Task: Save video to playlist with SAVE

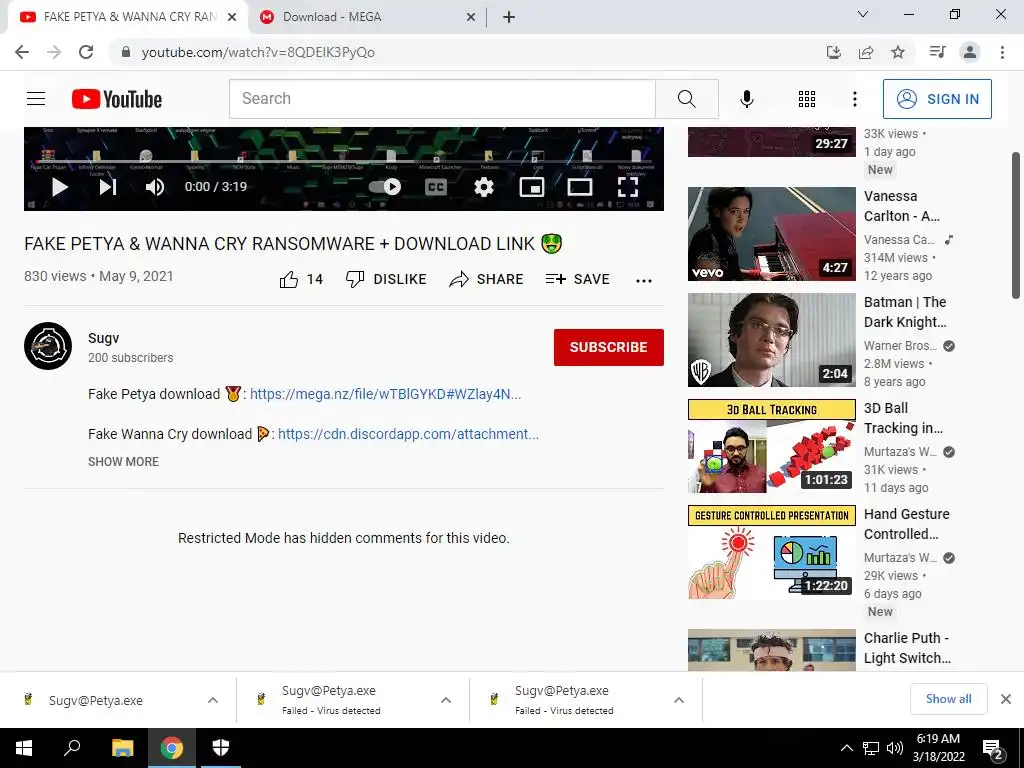Action: pyautogui.click(x=577, y=280)
